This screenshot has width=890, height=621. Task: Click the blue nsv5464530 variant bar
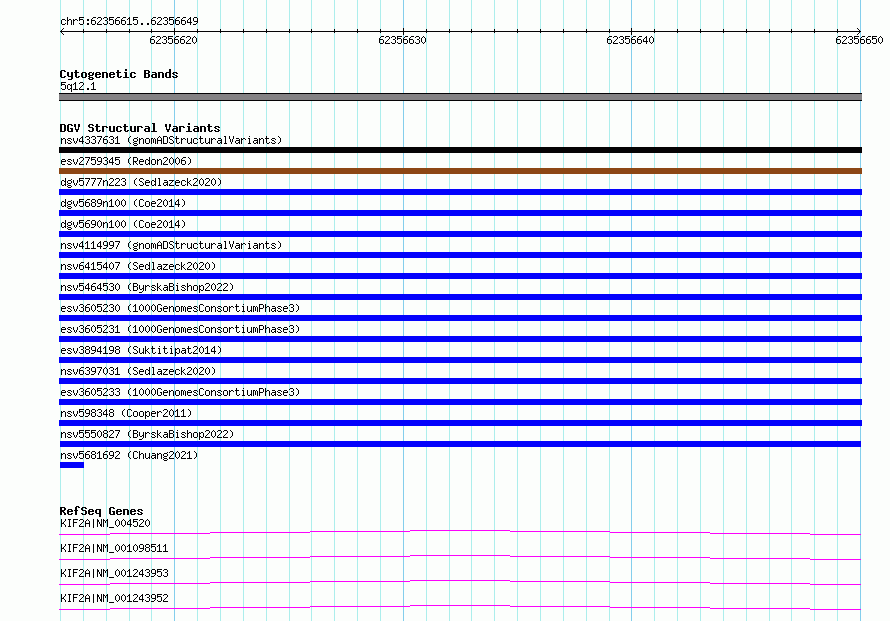click(x=460, y=297)
